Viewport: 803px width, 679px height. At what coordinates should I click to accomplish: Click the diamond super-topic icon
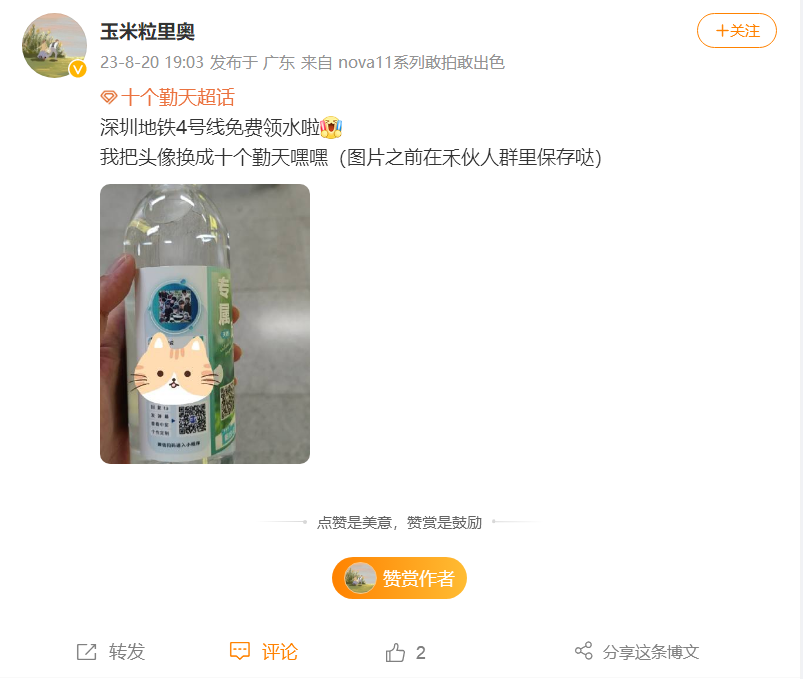point(109,97)
